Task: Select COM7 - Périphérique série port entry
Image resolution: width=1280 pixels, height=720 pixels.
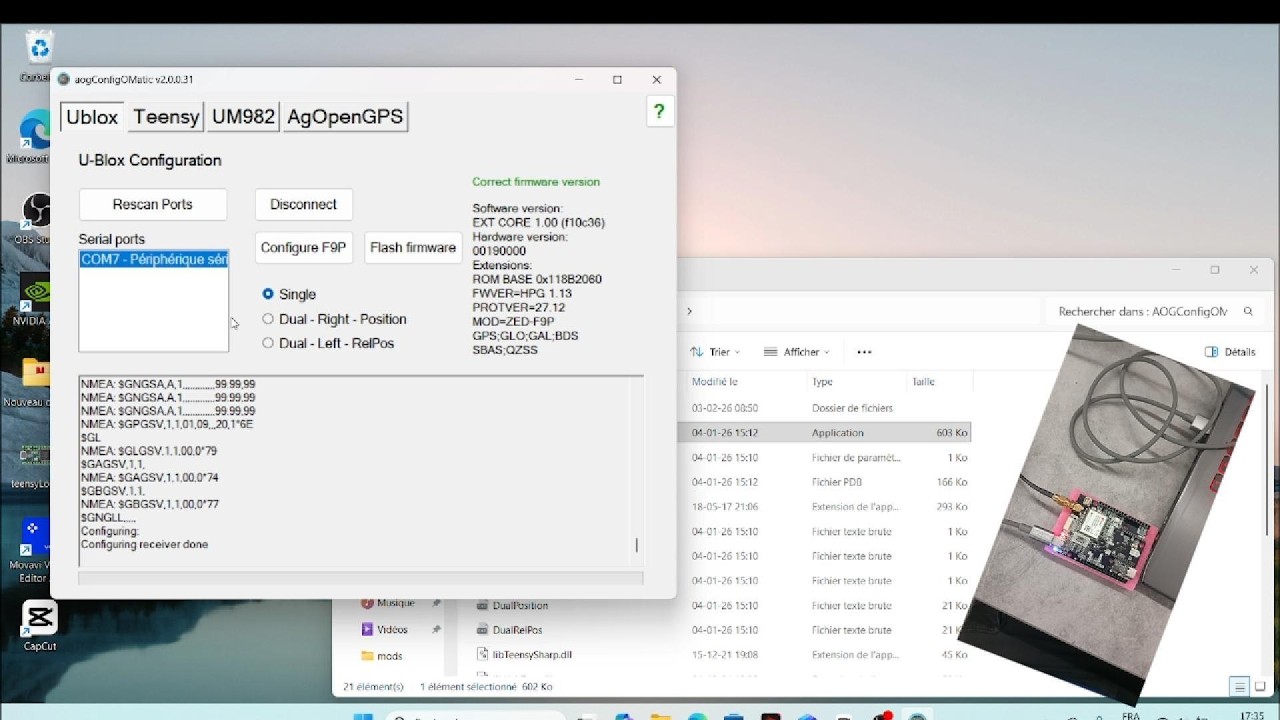Action: click(x=154, y=259)
